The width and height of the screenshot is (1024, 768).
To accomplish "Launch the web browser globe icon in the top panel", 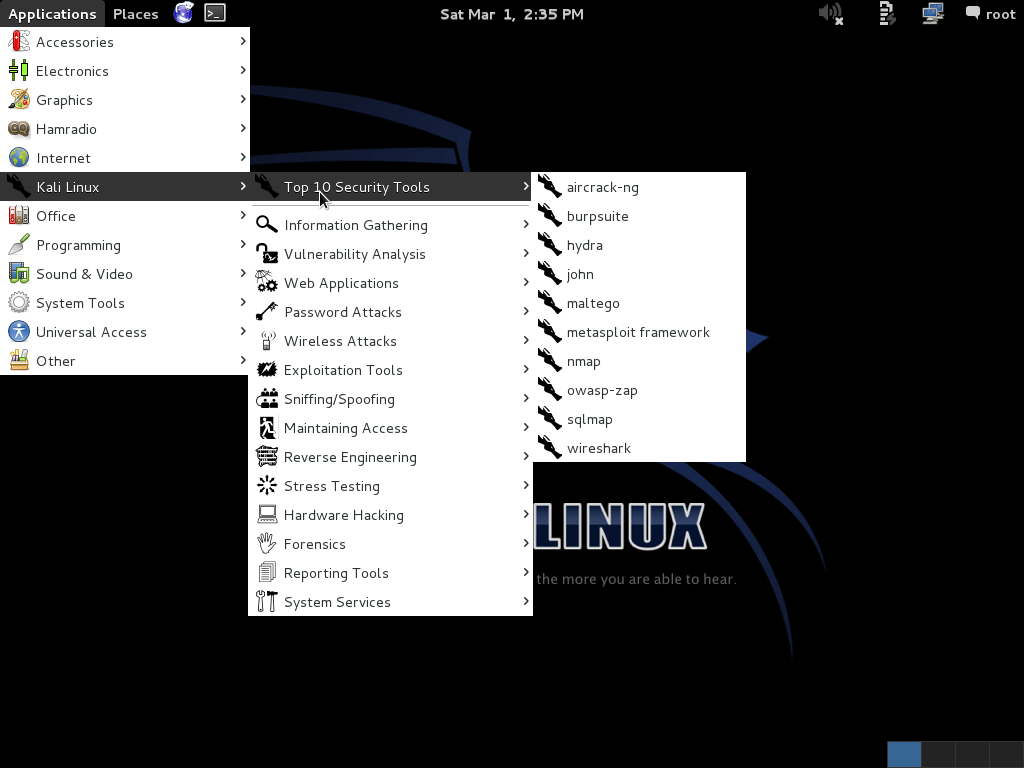I will [184, 13].
